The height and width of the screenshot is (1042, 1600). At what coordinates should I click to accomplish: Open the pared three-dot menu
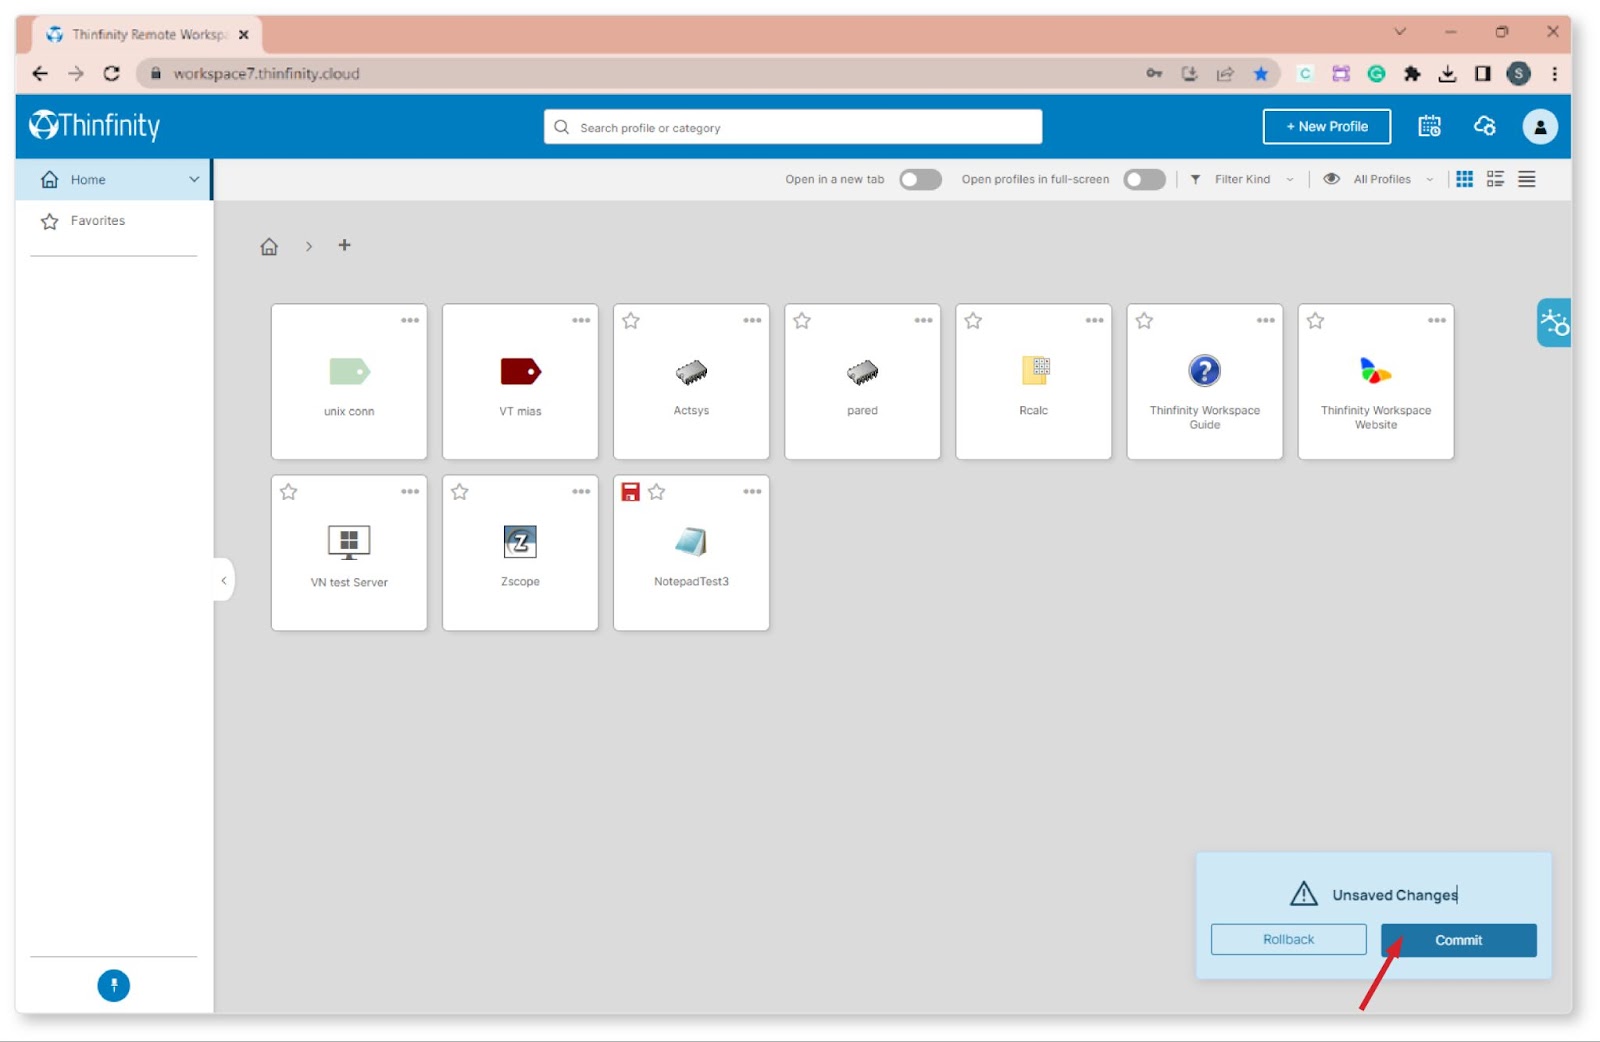[923, 321]
